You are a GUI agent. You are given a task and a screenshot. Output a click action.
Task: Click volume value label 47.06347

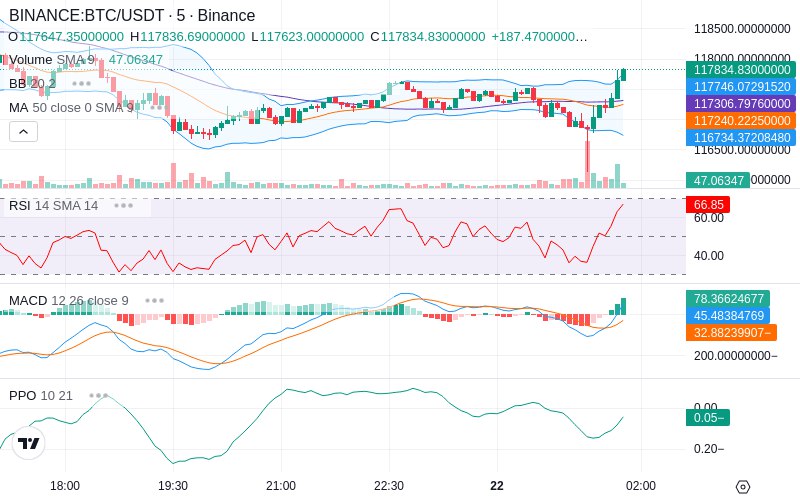coord(718,180)
